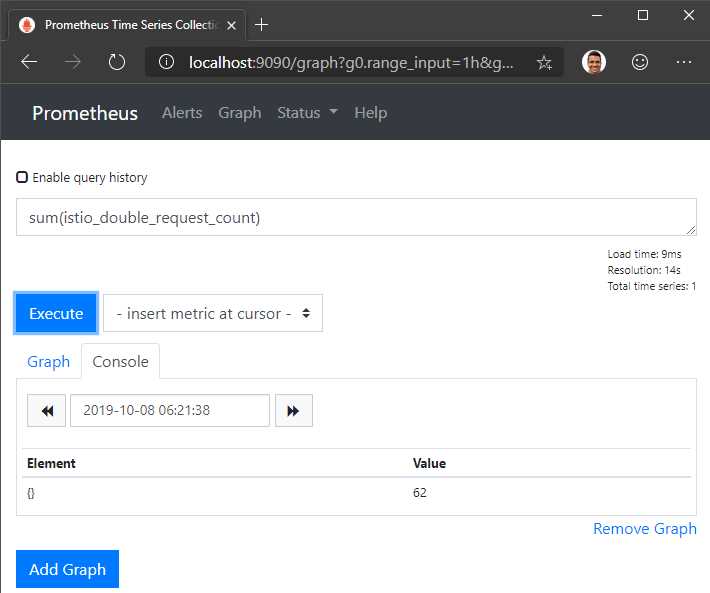Minimize the browser window
Screen dimensions: 710x593
click(x=597, y=15)
